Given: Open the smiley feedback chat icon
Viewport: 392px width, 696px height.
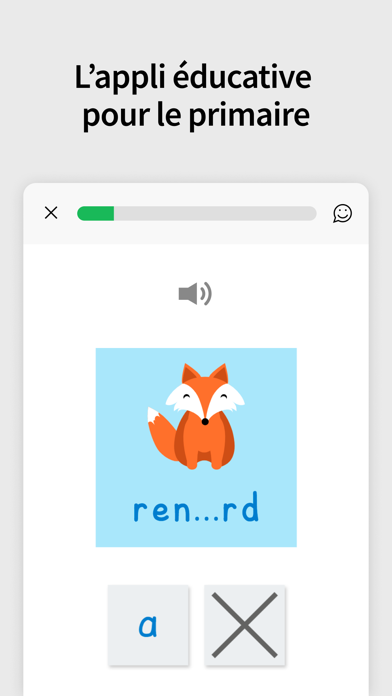Looking at the screenshot, I should pos(342,214).
